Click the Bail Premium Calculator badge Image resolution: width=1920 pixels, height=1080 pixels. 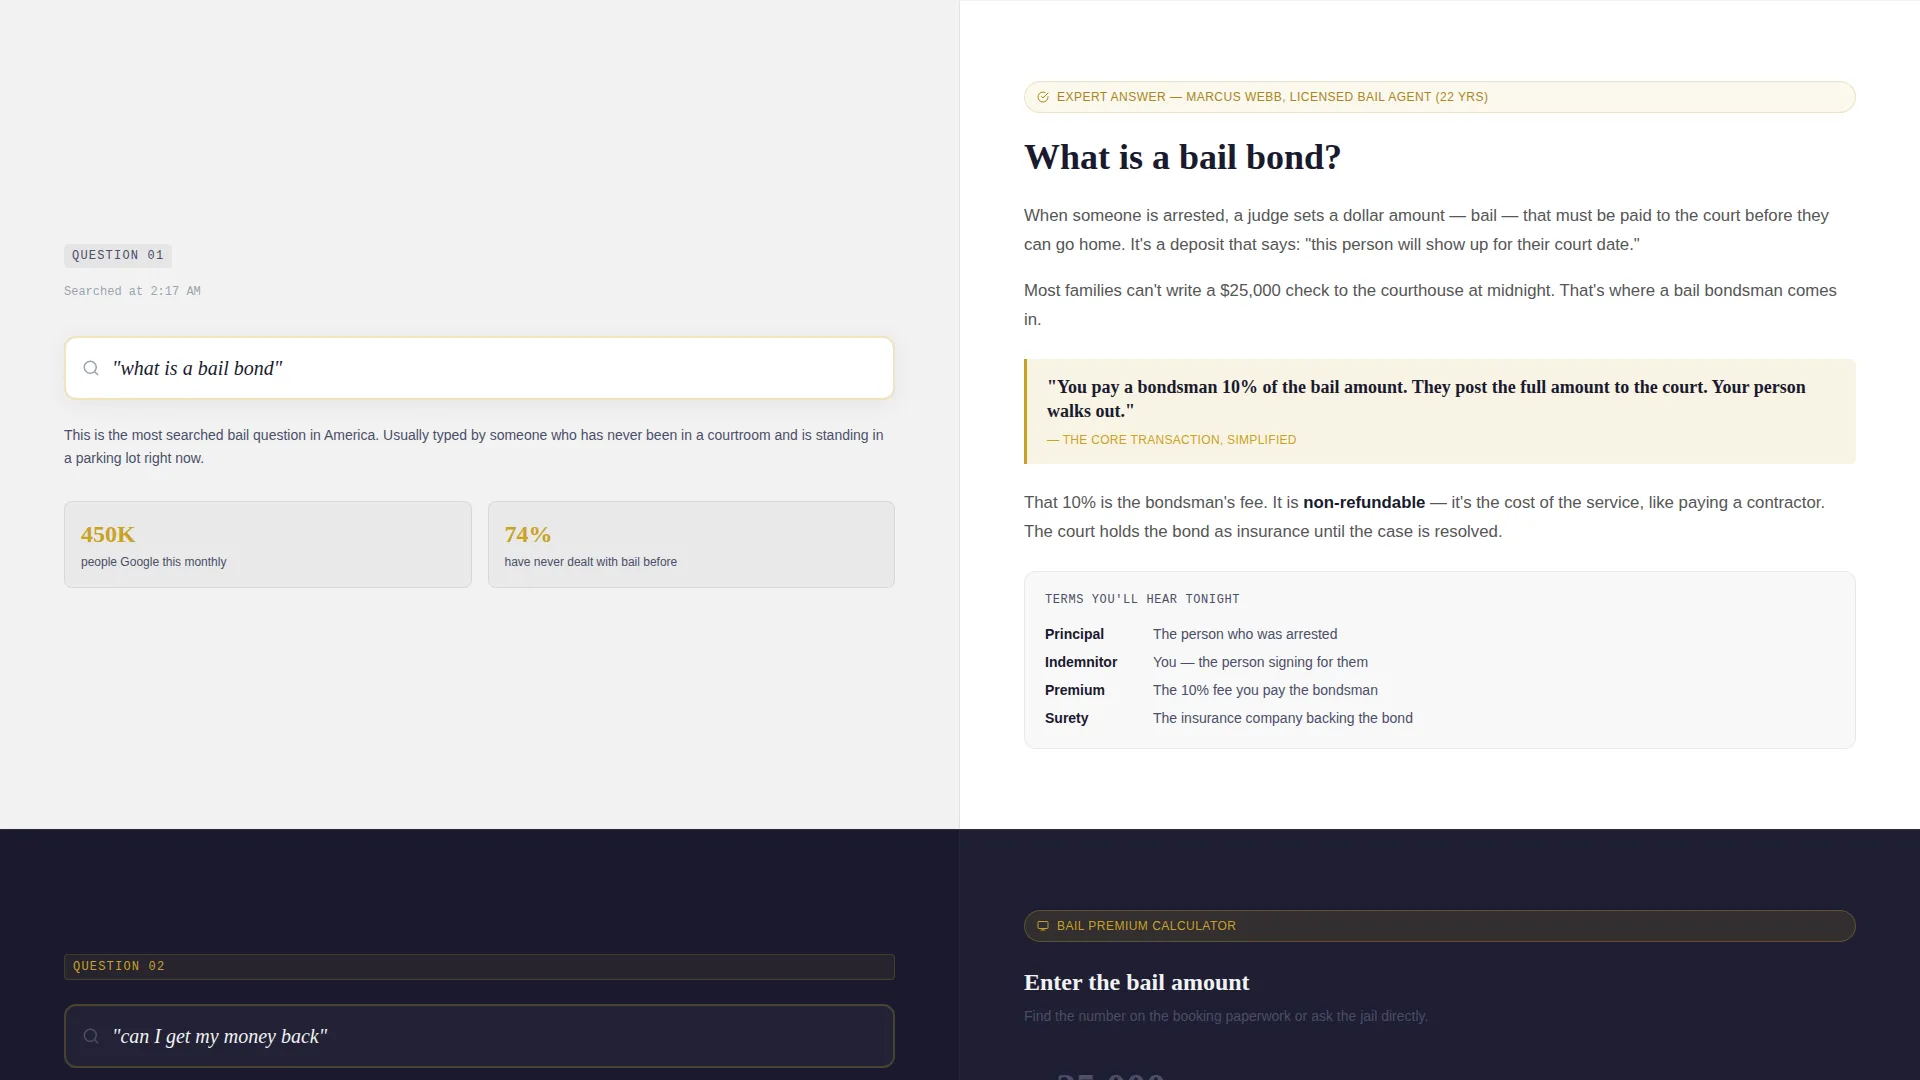tap(1439, 926)
